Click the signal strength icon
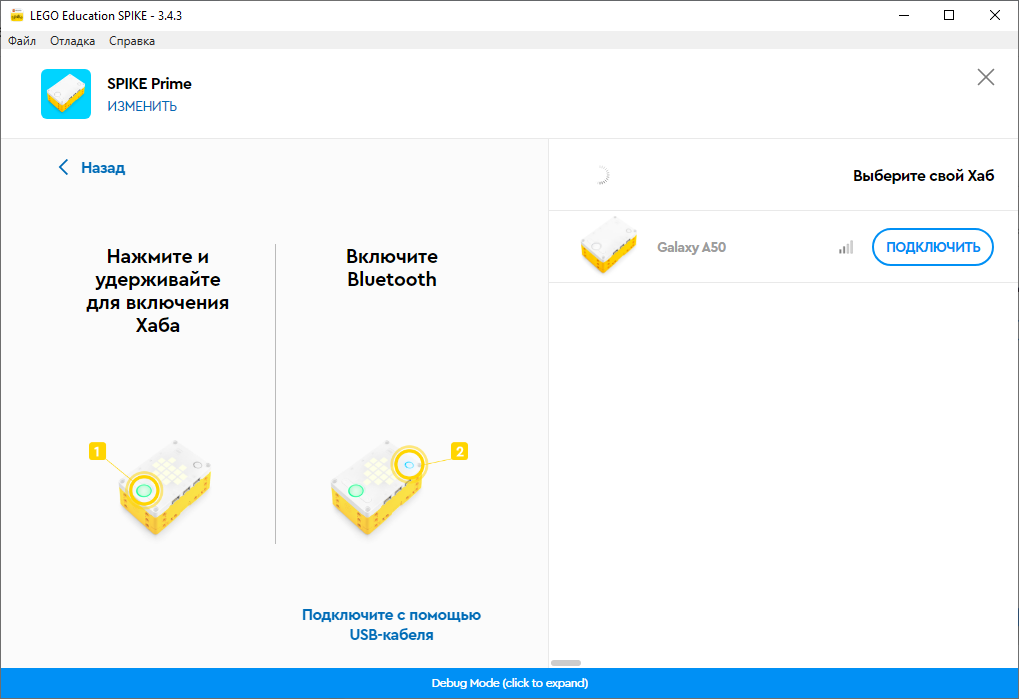The image size is (1019, 699). [x=845, y=247]
